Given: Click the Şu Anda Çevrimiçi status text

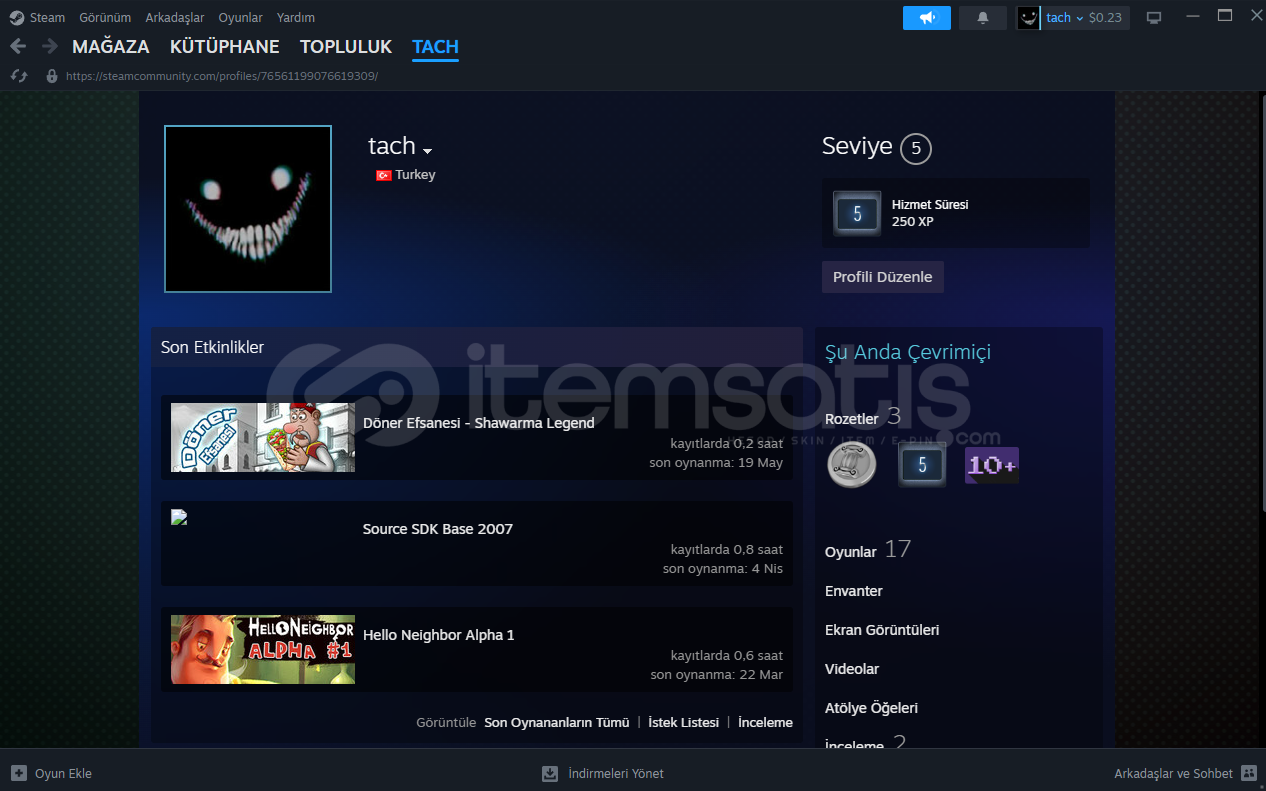Looking at the screenshot, I should click(x=908, y=352).
